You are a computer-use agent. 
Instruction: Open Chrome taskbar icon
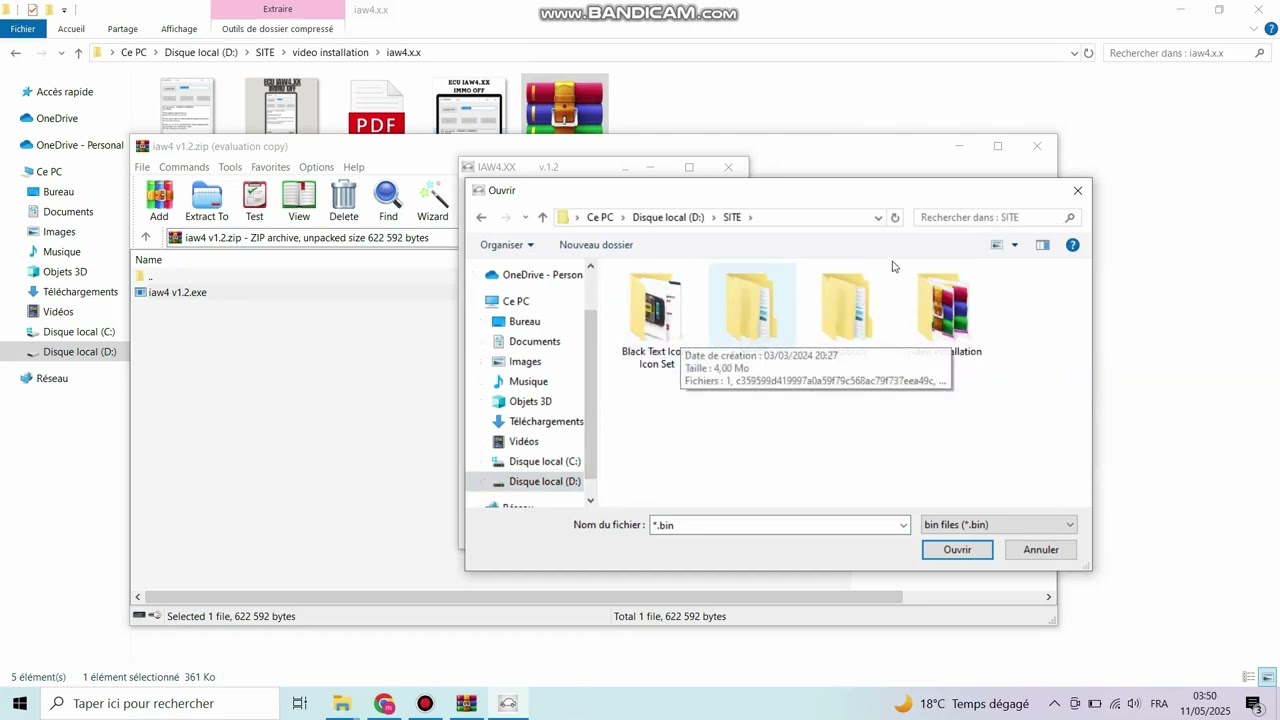[384, 703]
